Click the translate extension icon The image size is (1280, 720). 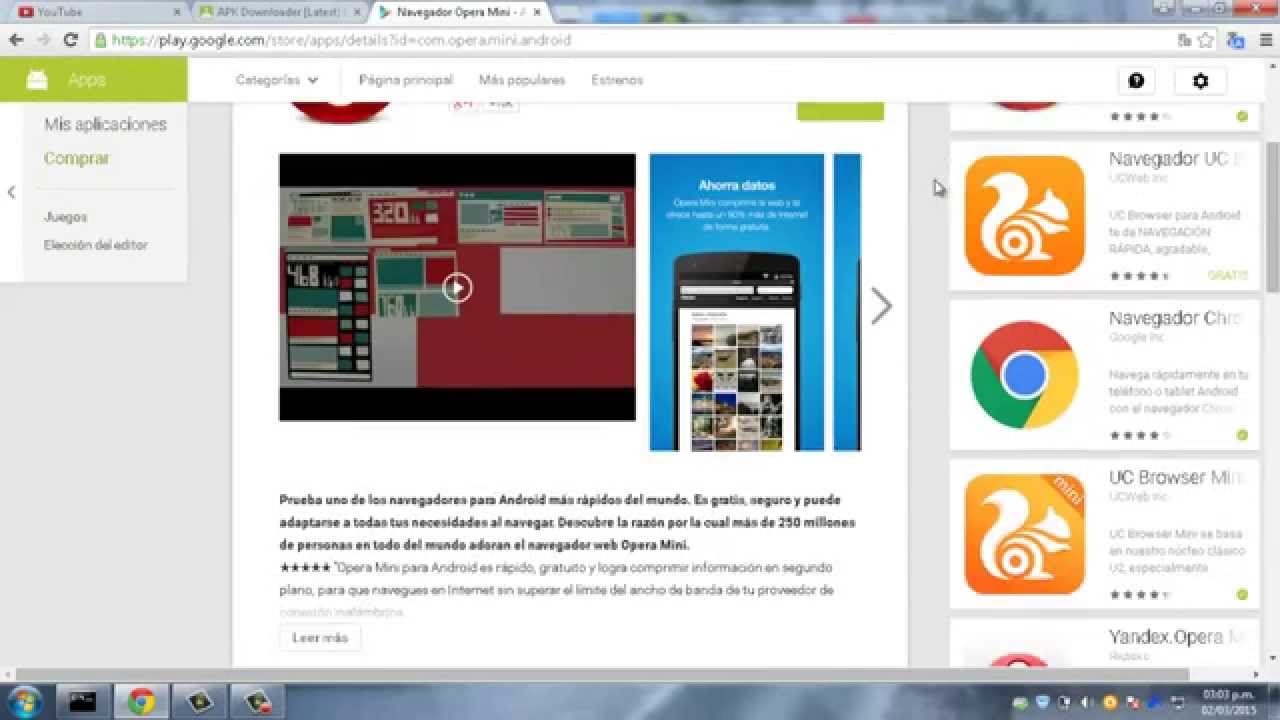click(1236, 40)
